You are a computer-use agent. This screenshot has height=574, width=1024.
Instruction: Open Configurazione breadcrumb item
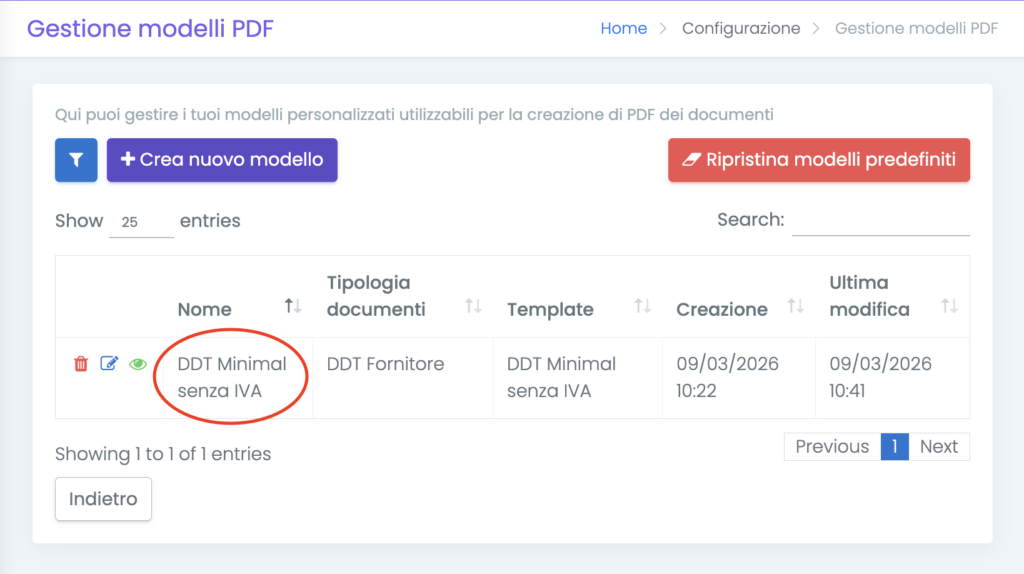coord(741,28)
